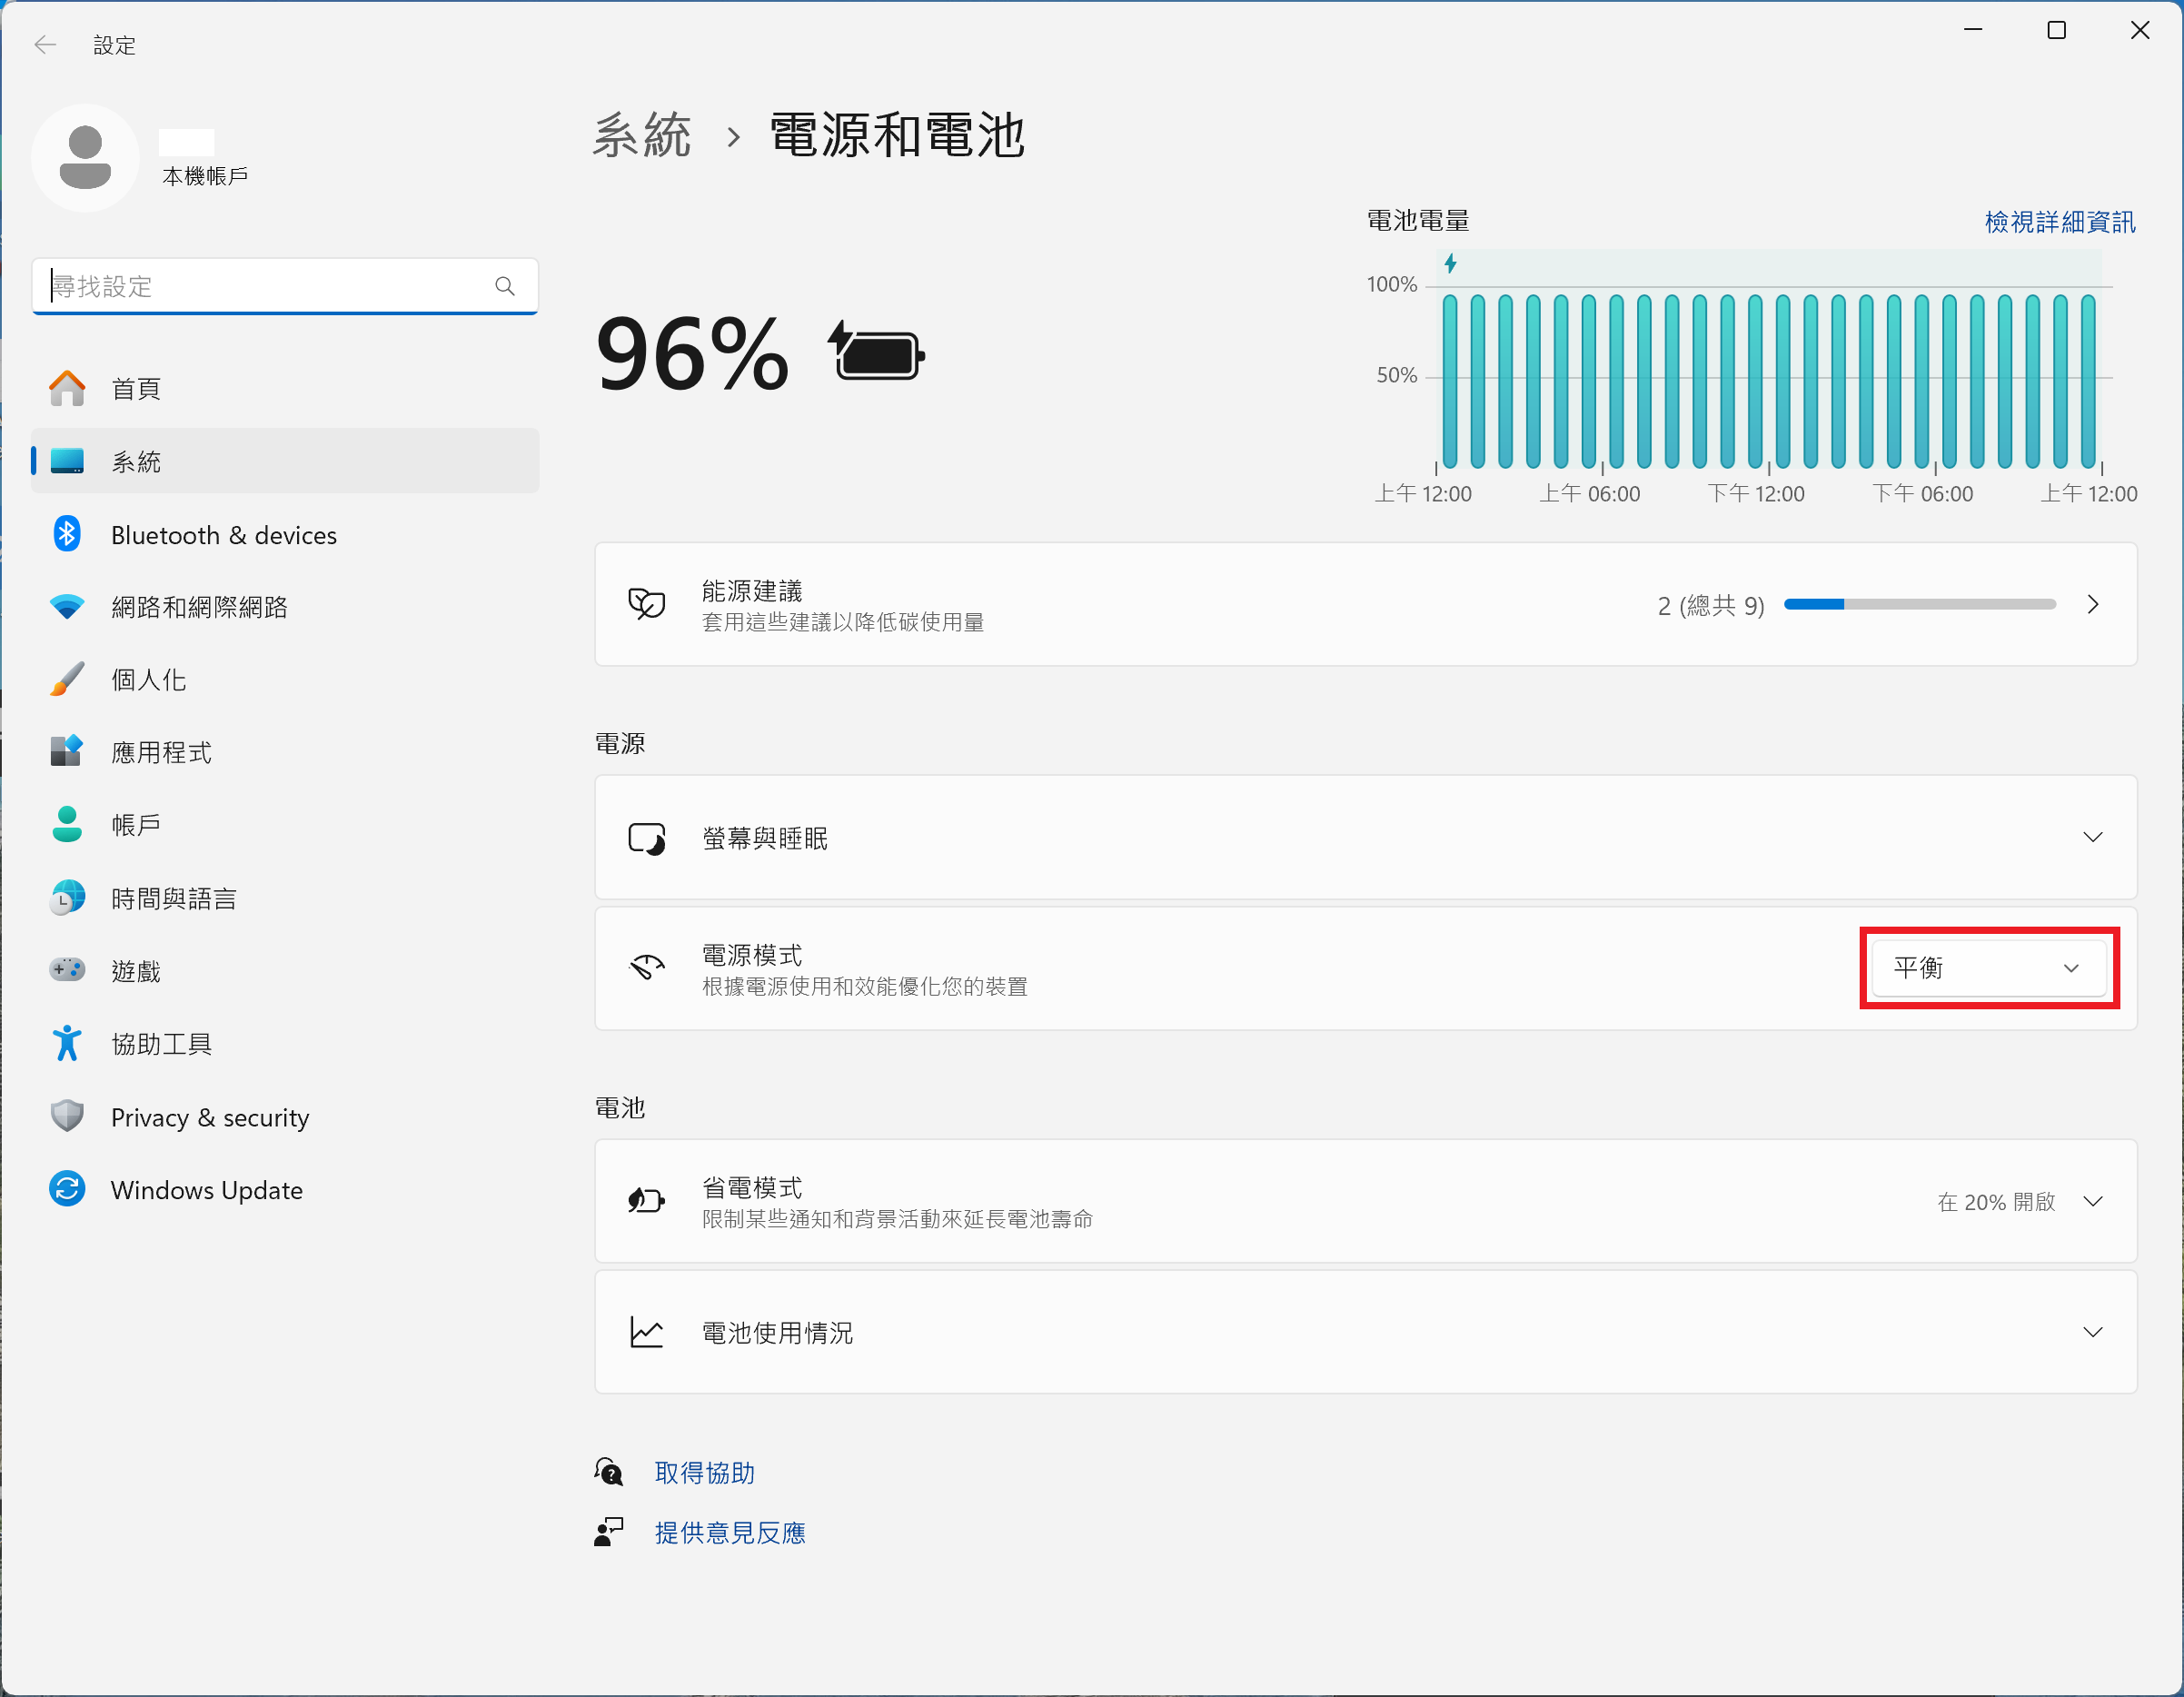Open 首頁 in the sidebar
This screenshot has width=2184, height=1697.
(x=136, y=389)
